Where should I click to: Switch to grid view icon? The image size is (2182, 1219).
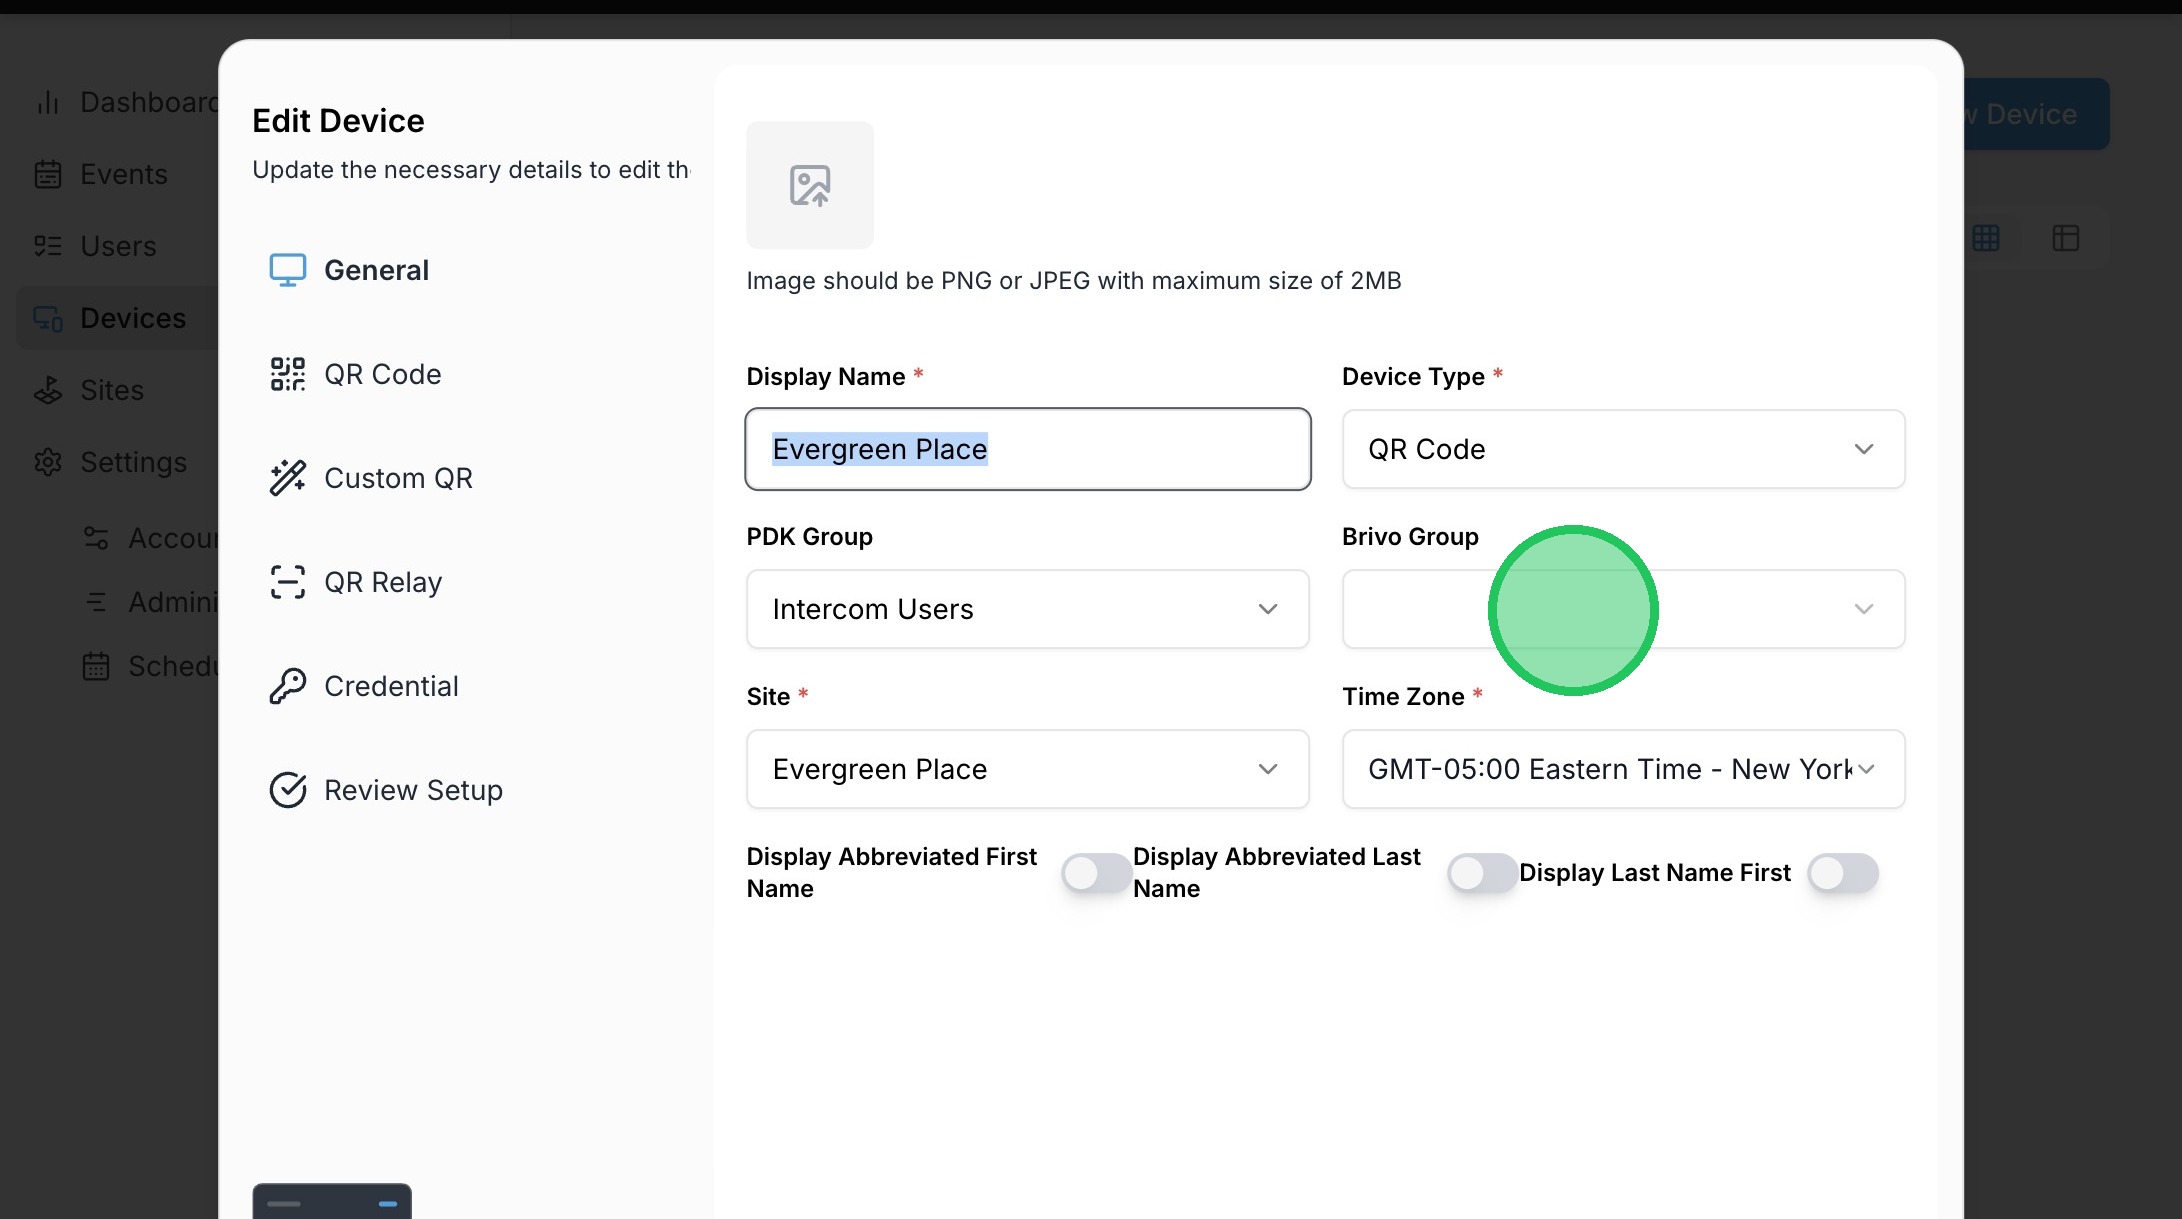pos(1986,238)
